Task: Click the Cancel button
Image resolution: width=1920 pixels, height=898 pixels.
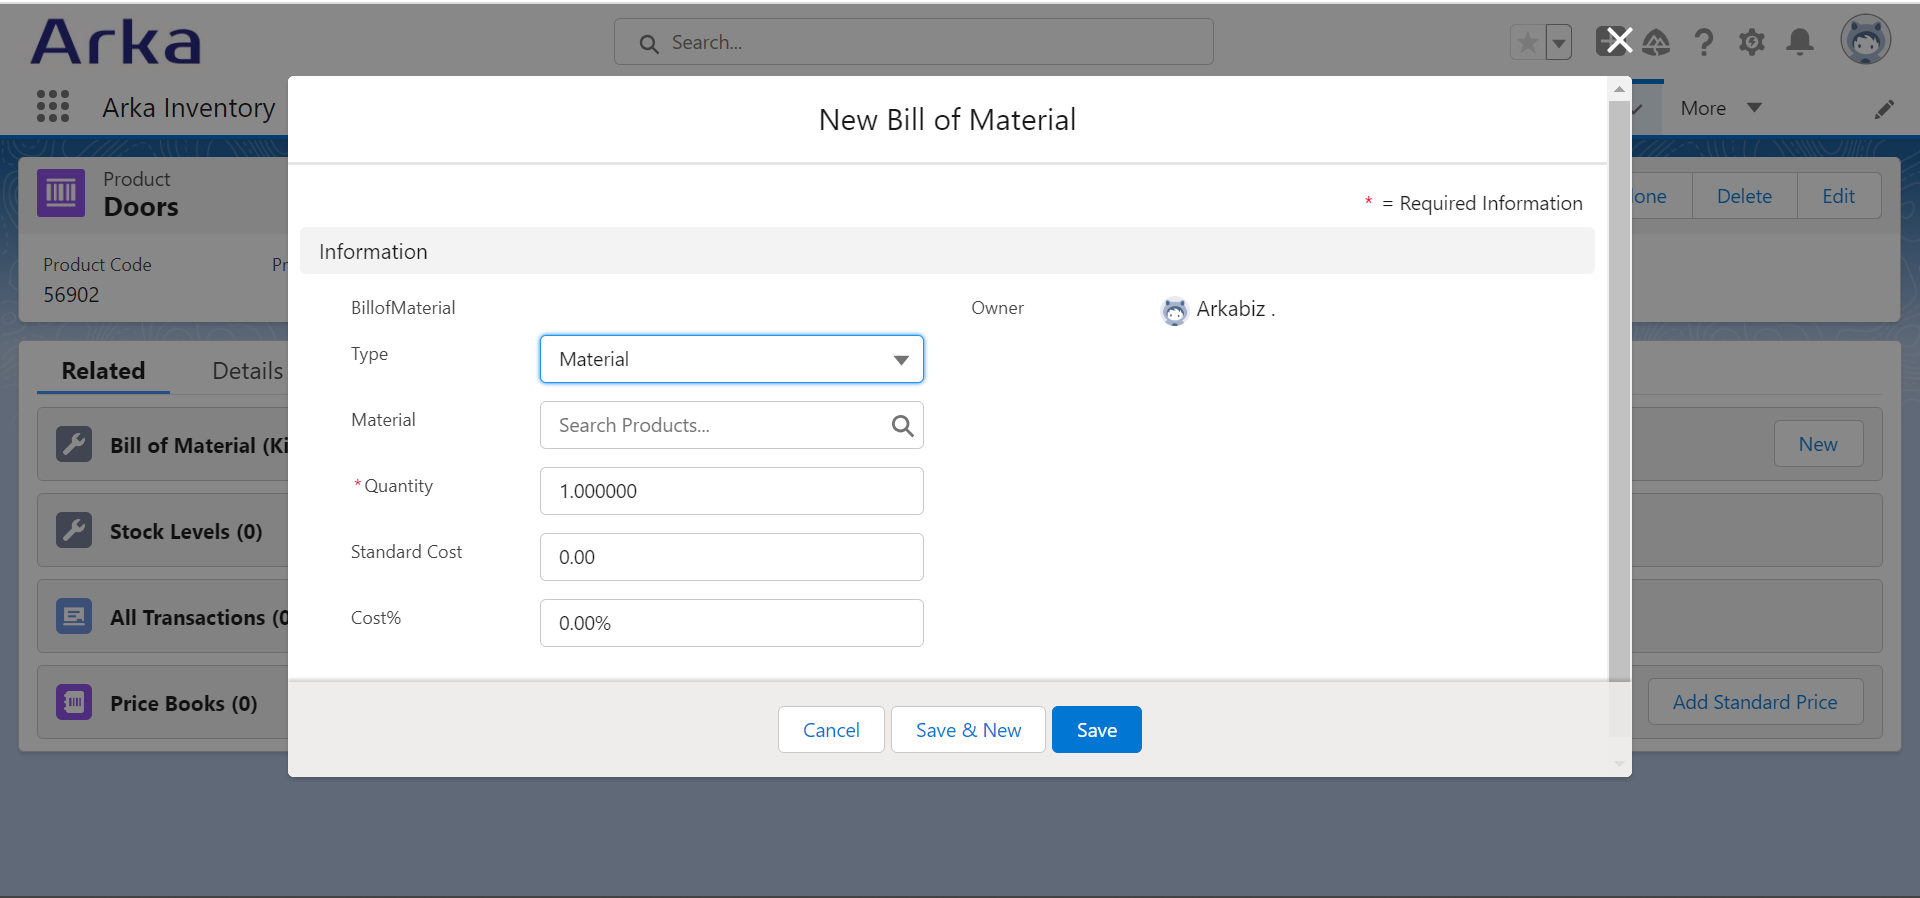Action: pos(831,730)
